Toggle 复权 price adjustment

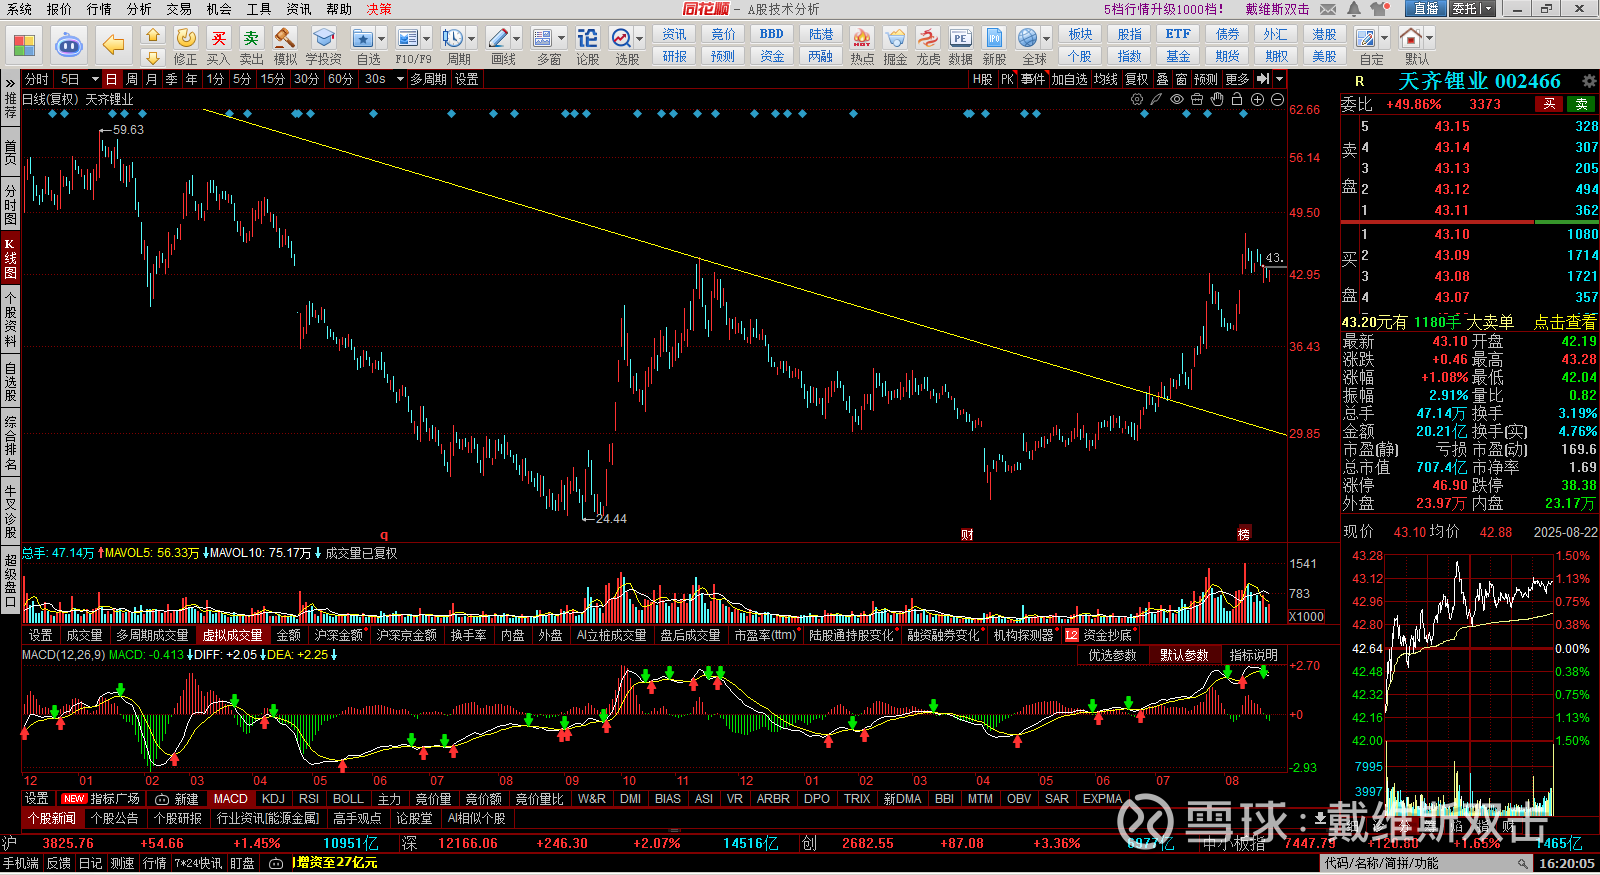1137,79
